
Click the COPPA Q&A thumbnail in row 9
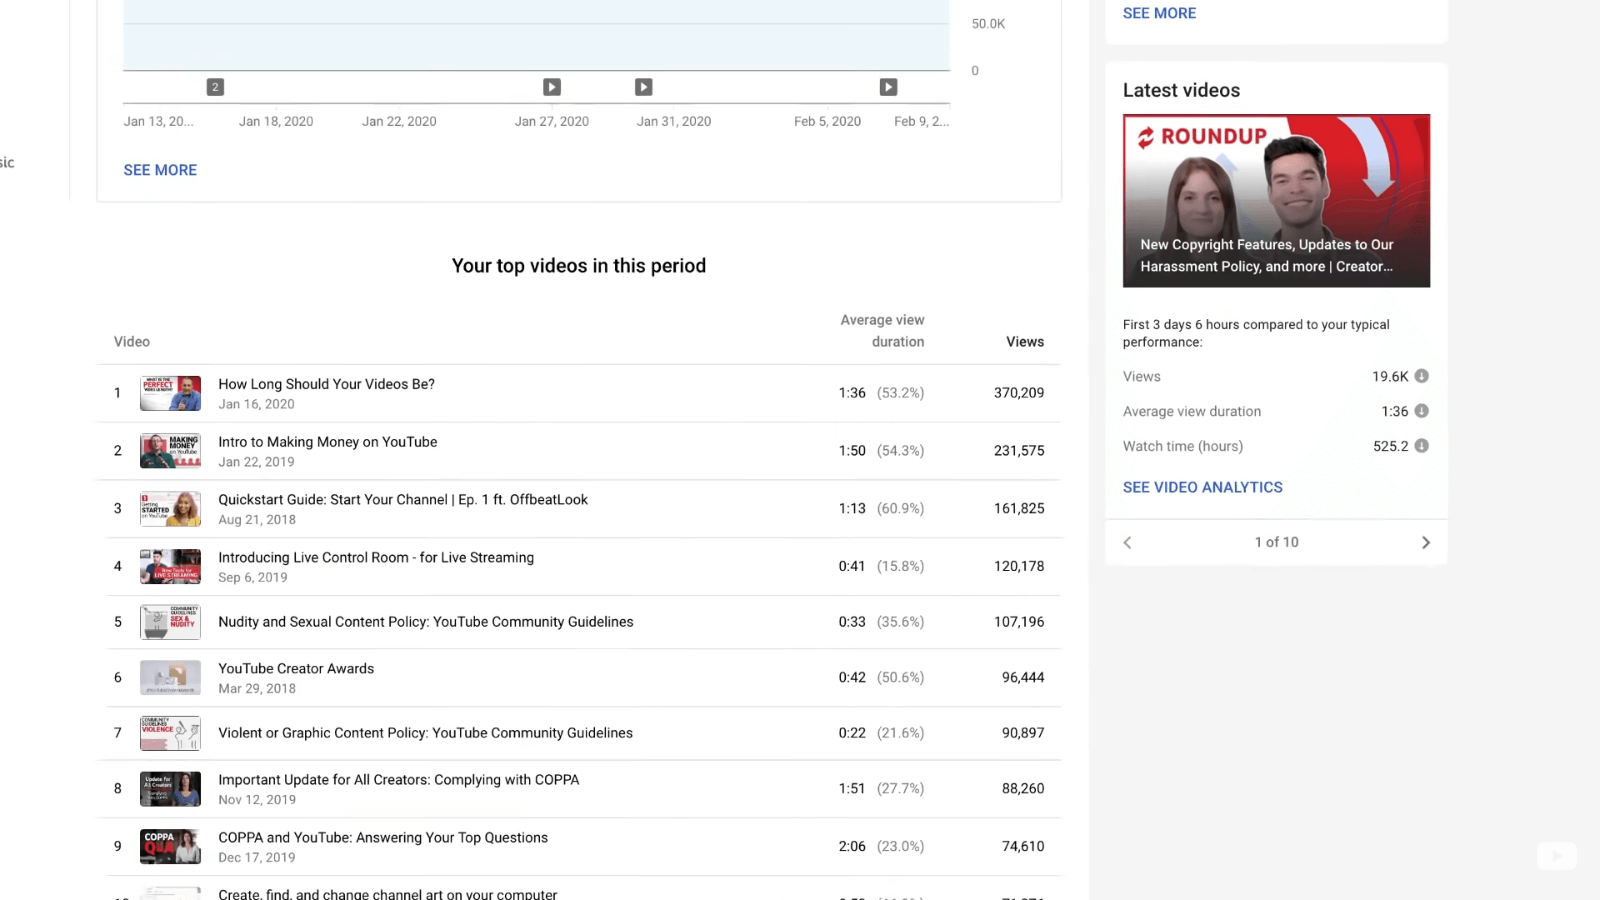(x=170, y=846)
